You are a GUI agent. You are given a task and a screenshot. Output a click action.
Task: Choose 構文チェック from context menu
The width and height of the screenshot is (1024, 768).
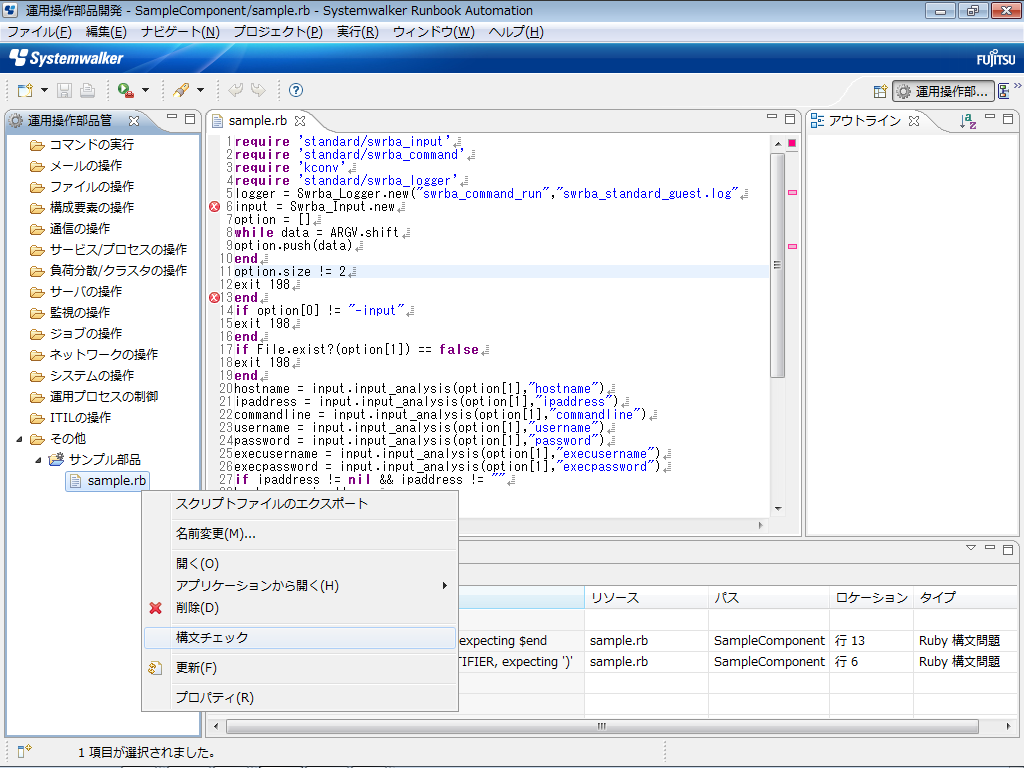(300, 637)
